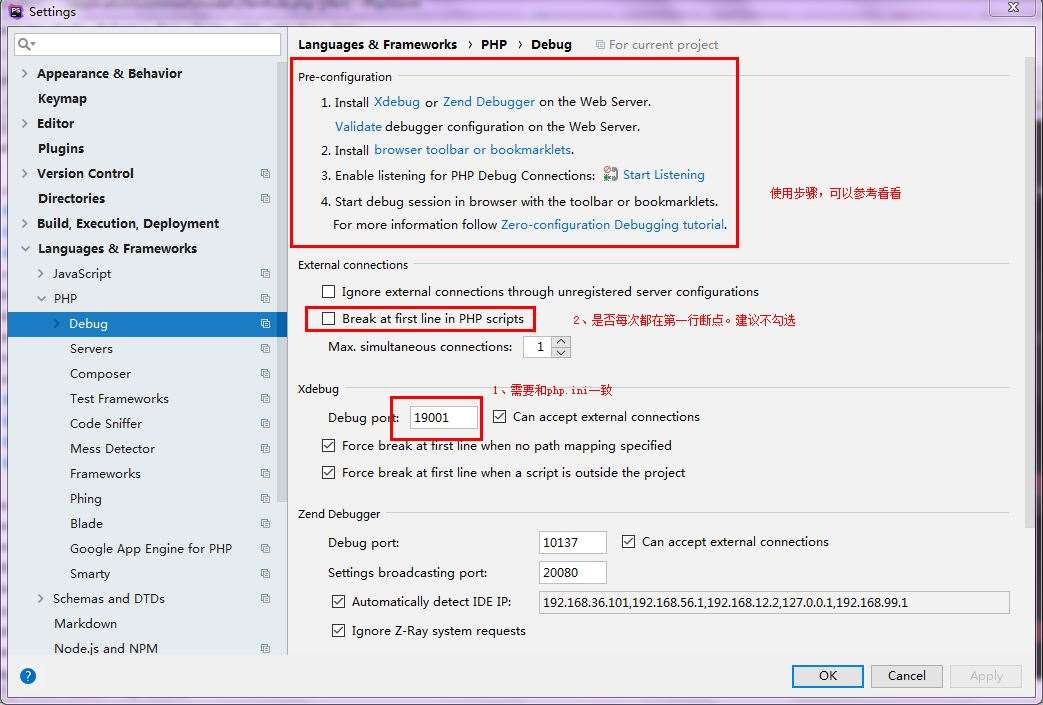1043x705 pixels.
Task: Expand the Debug node arrow
Action: click(57, 323)
